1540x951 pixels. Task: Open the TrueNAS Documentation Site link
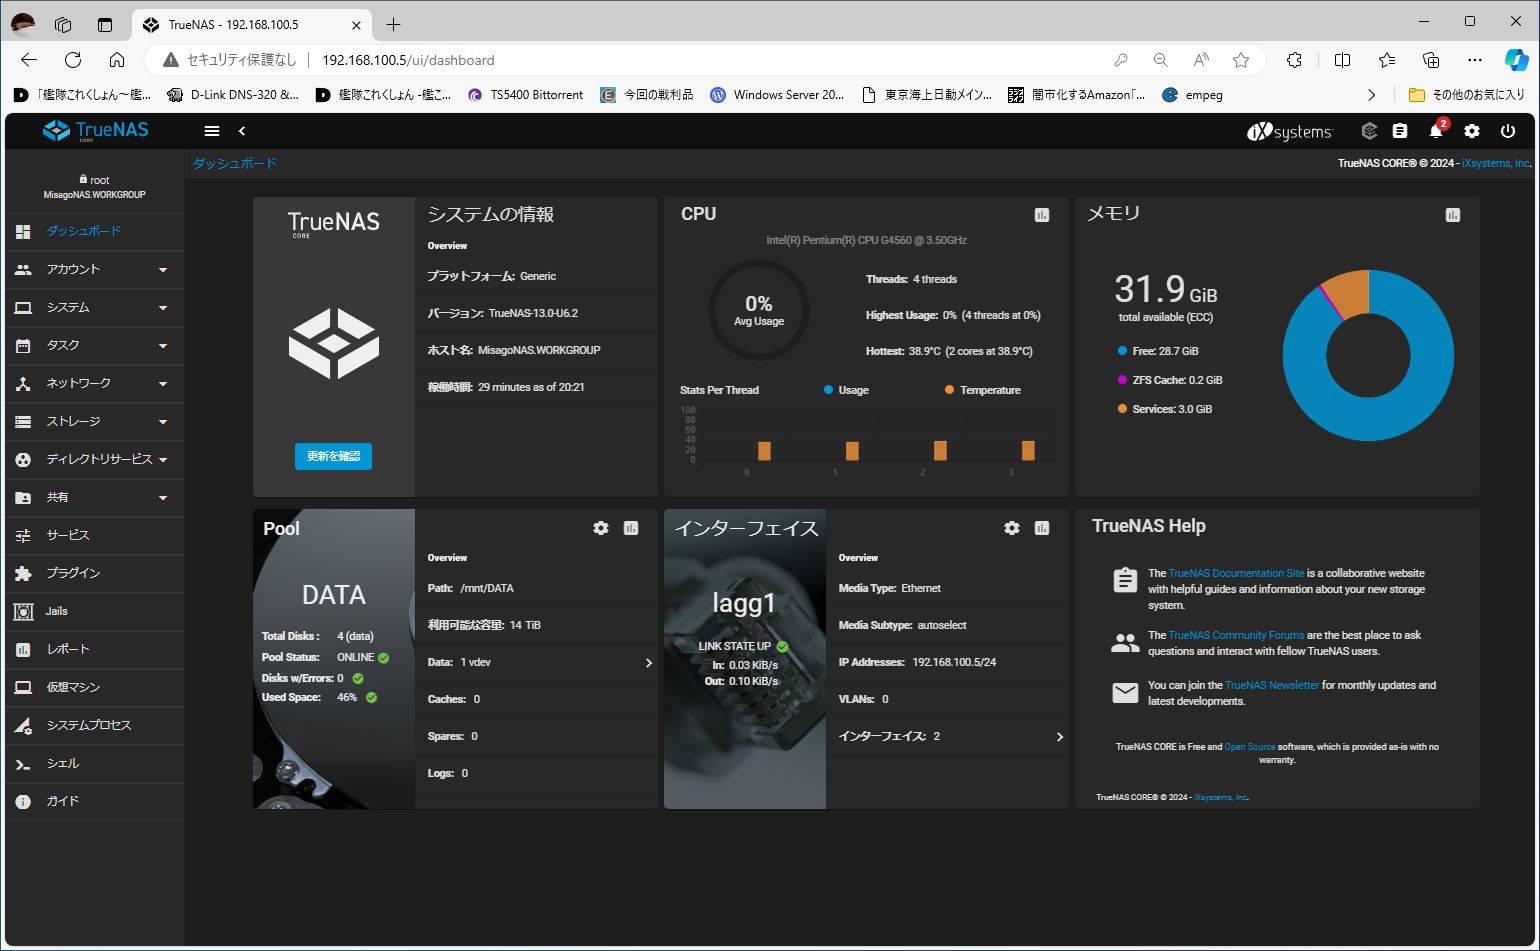click(1236, 573)
